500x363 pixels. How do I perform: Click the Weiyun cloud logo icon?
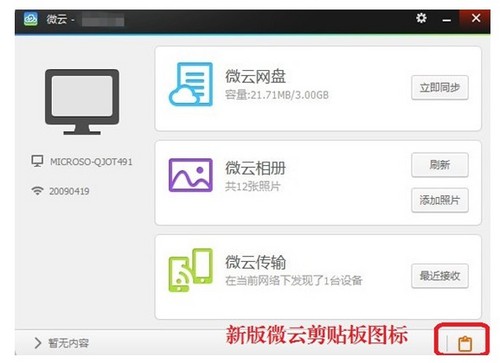31,19
